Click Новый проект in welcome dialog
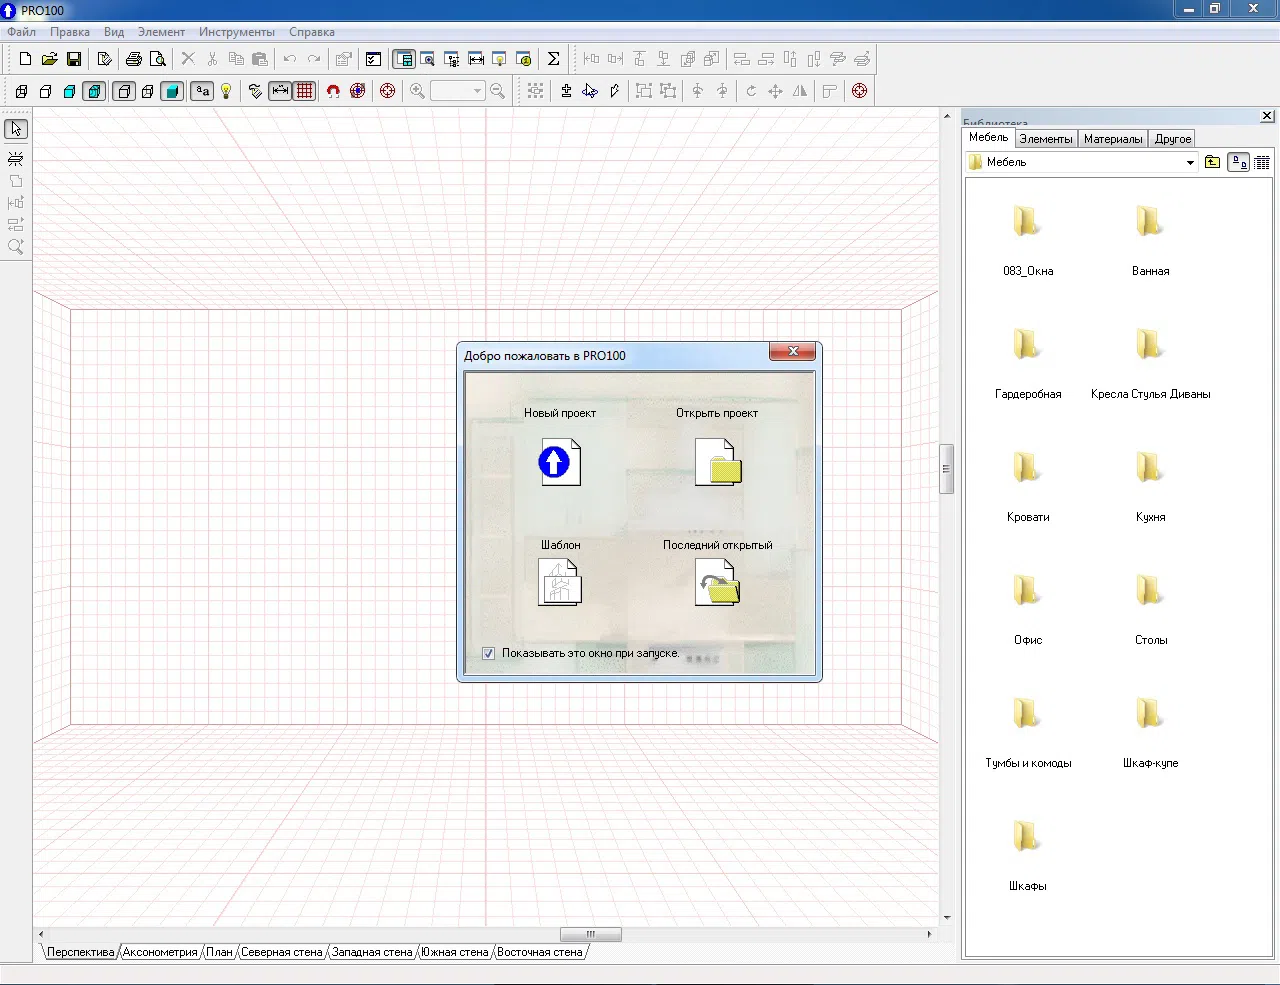Screen dimensions: 1280x985 coord(559,462)
